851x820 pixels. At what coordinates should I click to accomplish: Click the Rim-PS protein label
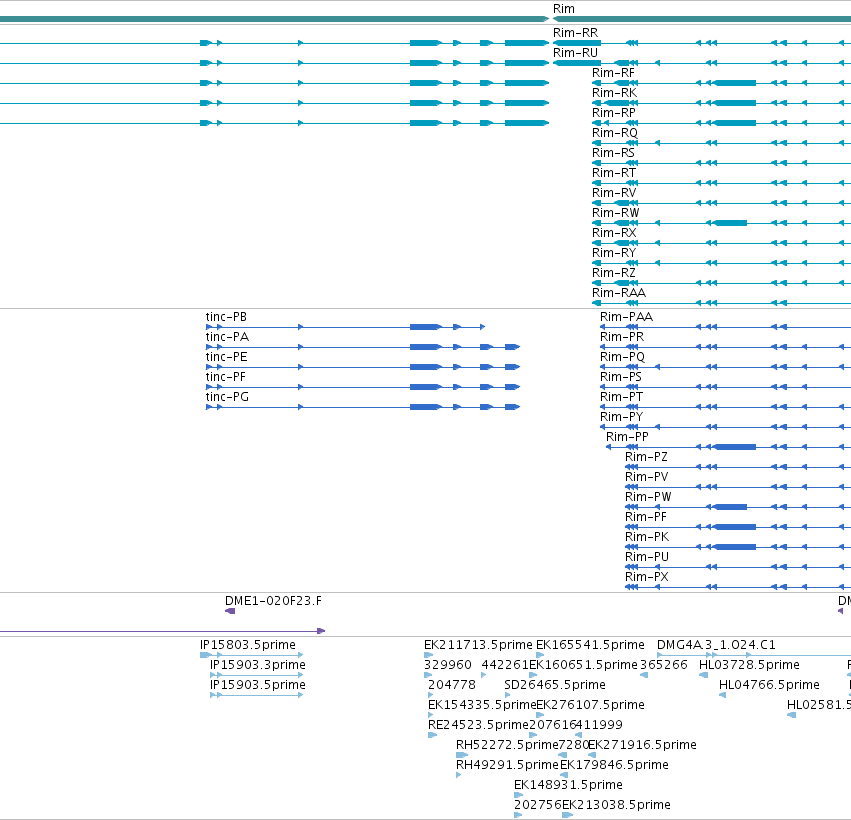621,377
